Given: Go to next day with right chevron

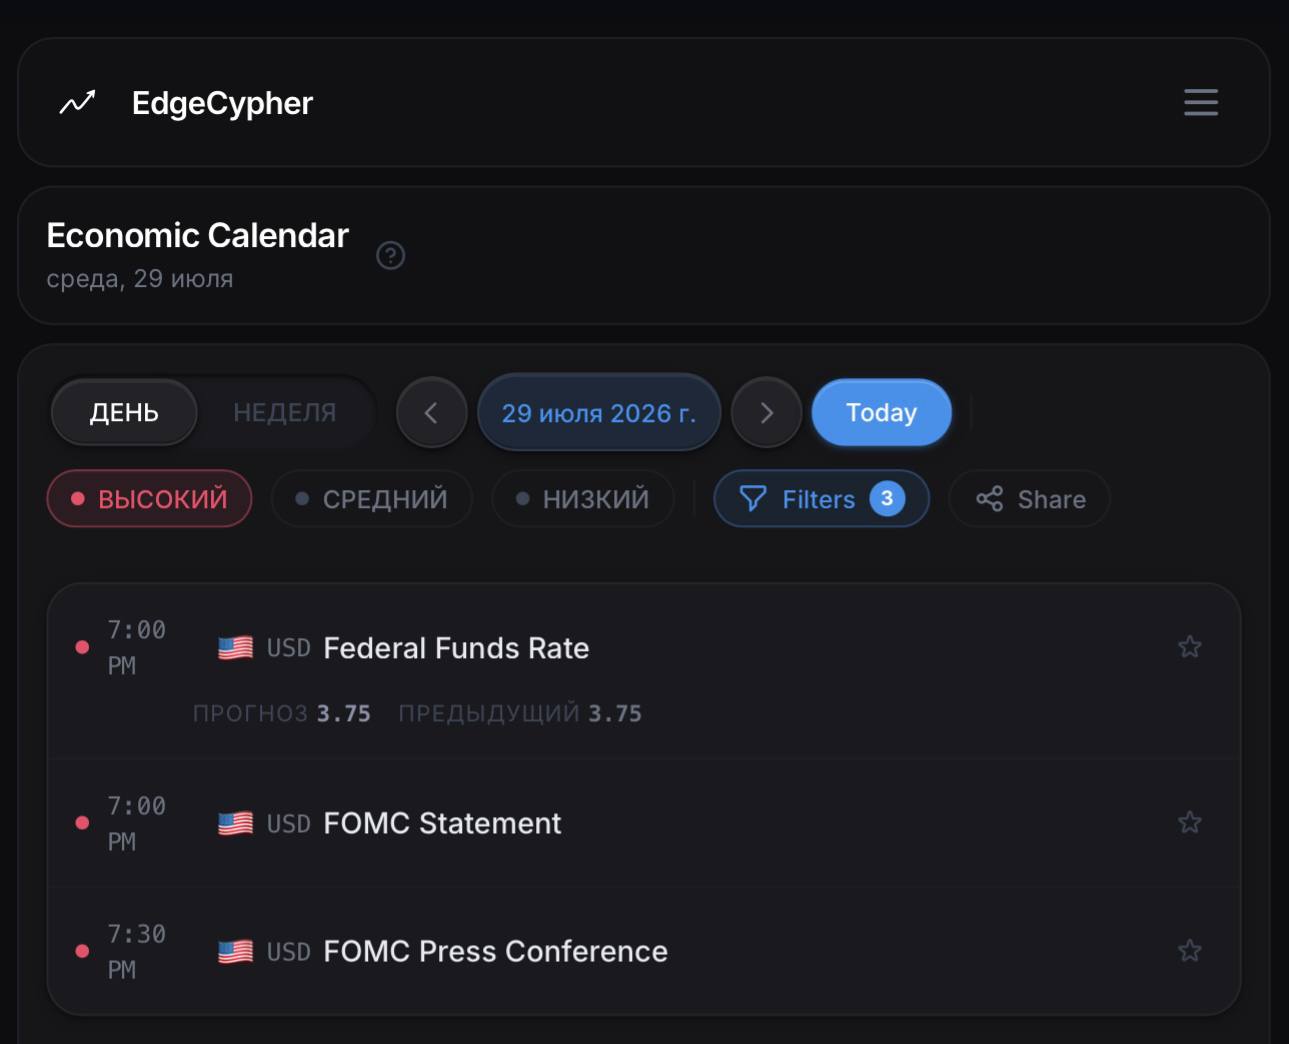Looking at the screenshot, I should (766, 412).
